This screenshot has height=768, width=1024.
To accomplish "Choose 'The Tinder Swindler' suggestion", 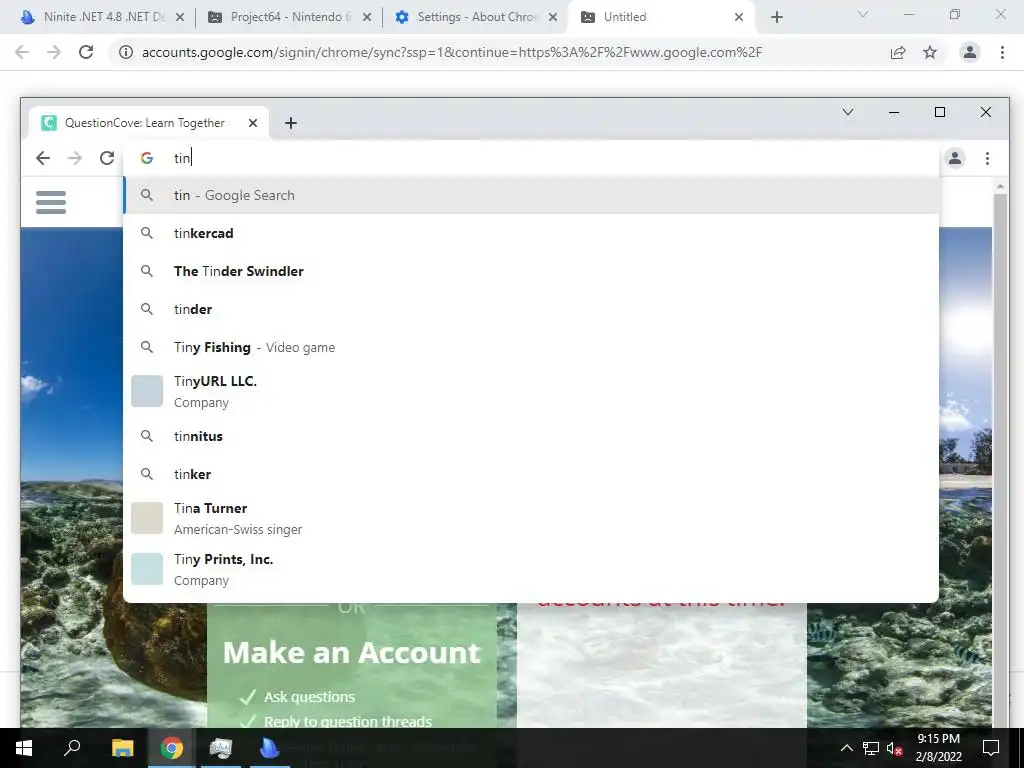I will pyautogui.click(x=531, y=271).
